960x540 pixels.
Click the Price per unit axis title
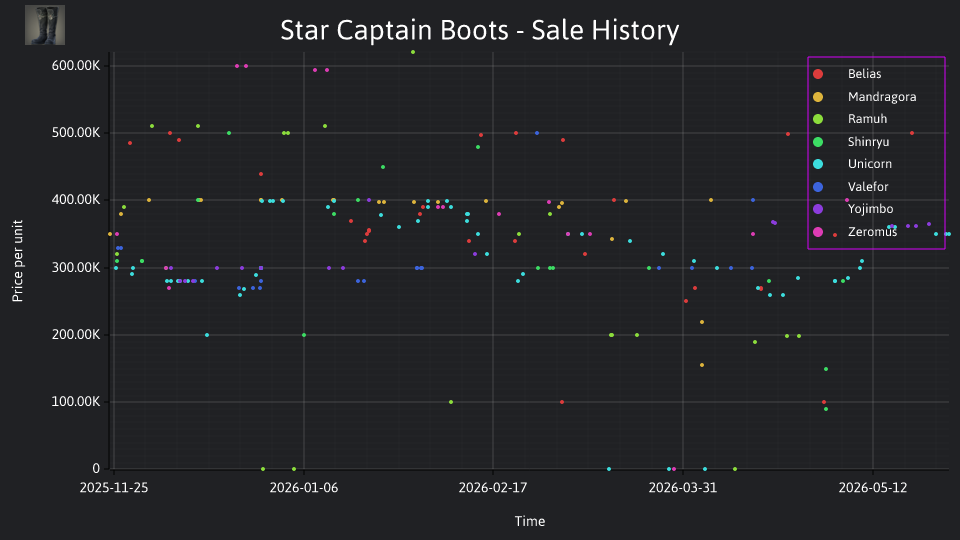(17, 261)
